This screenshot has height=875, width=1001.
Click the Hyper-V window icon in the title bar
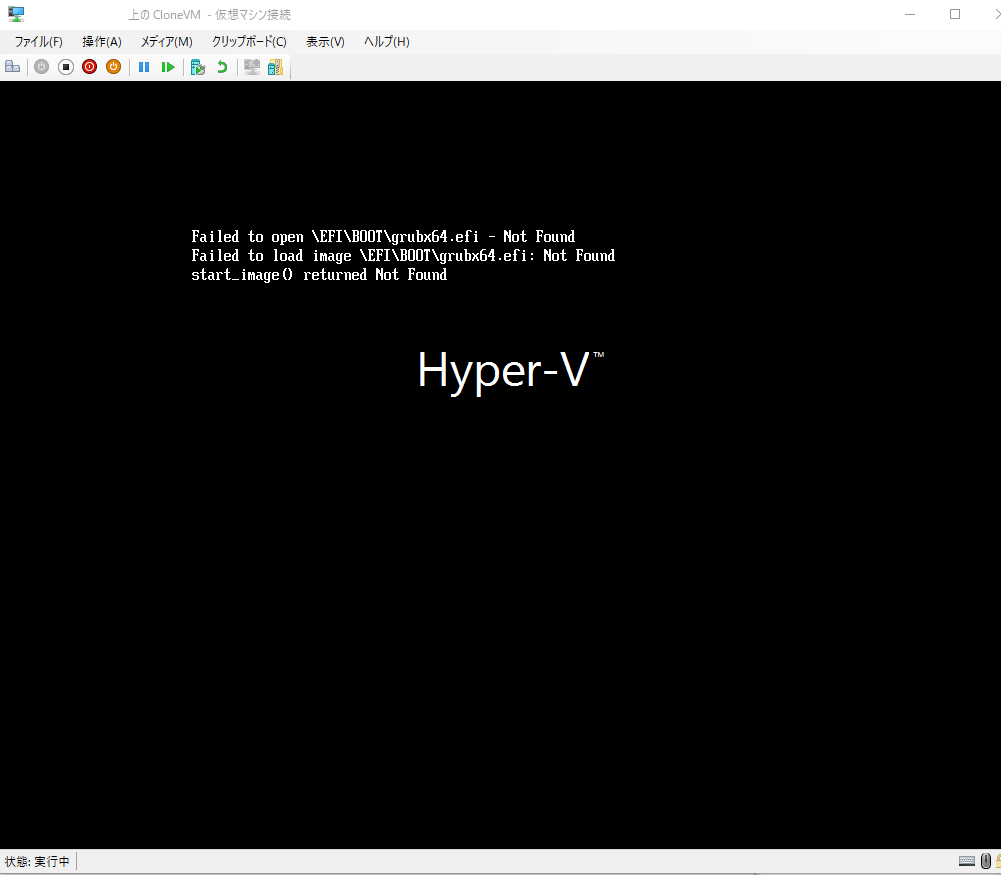(15, 14)
